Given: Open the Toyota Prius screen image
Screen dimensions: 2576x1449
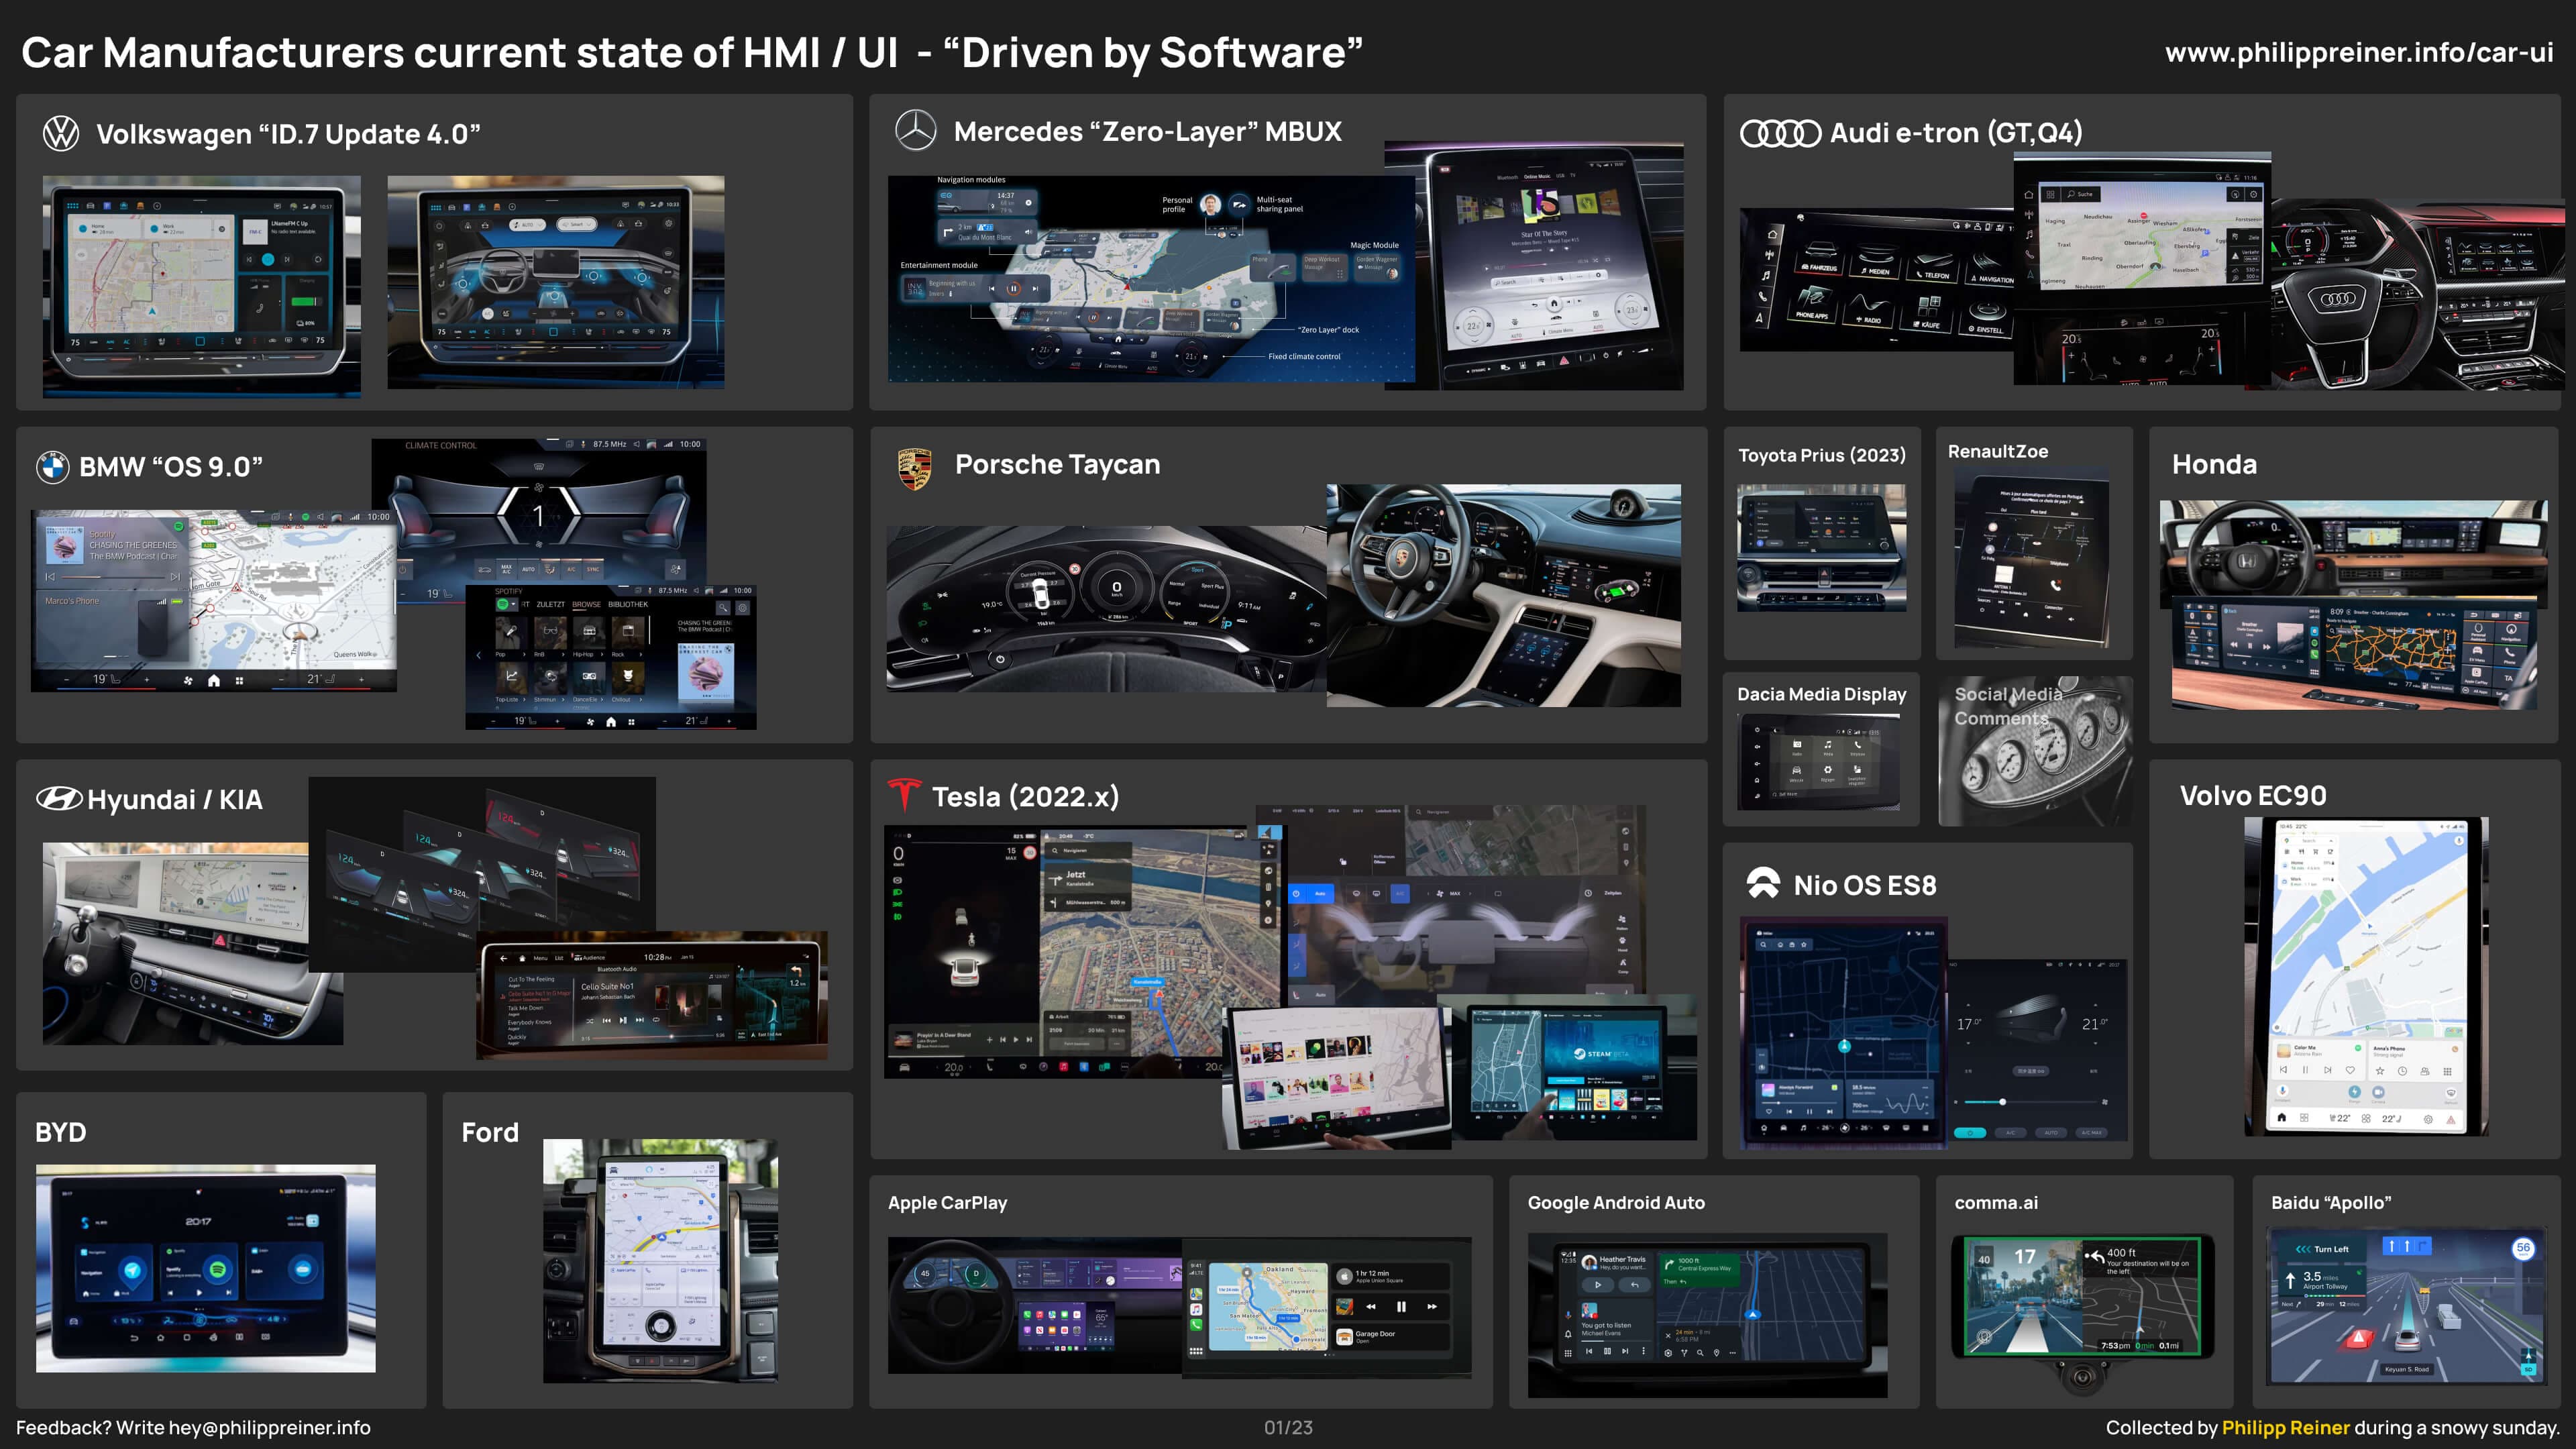Looking at the screenshot, I should tap(1821, 548).
